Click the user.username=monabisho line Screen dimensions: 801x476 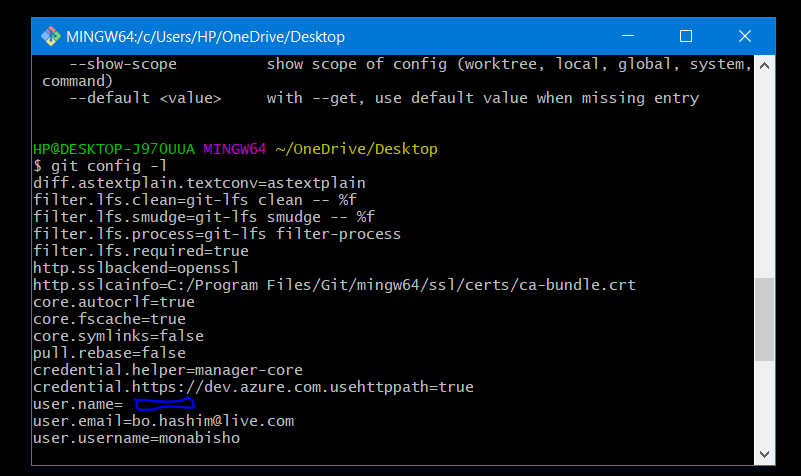[136, 438]
